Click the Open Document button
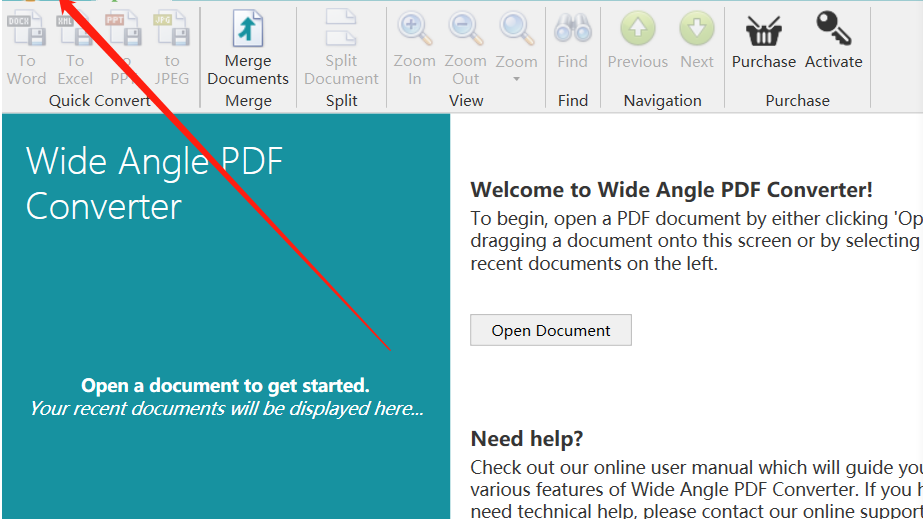 tap(551, 330)
